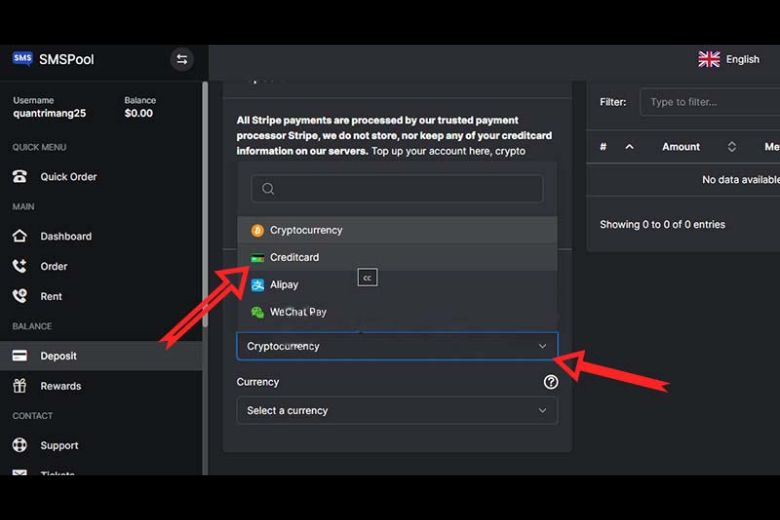The height and width of the screenshot is (520, 780).
Task: Expand the Select a currency dropdown
Action: [397, 411]
